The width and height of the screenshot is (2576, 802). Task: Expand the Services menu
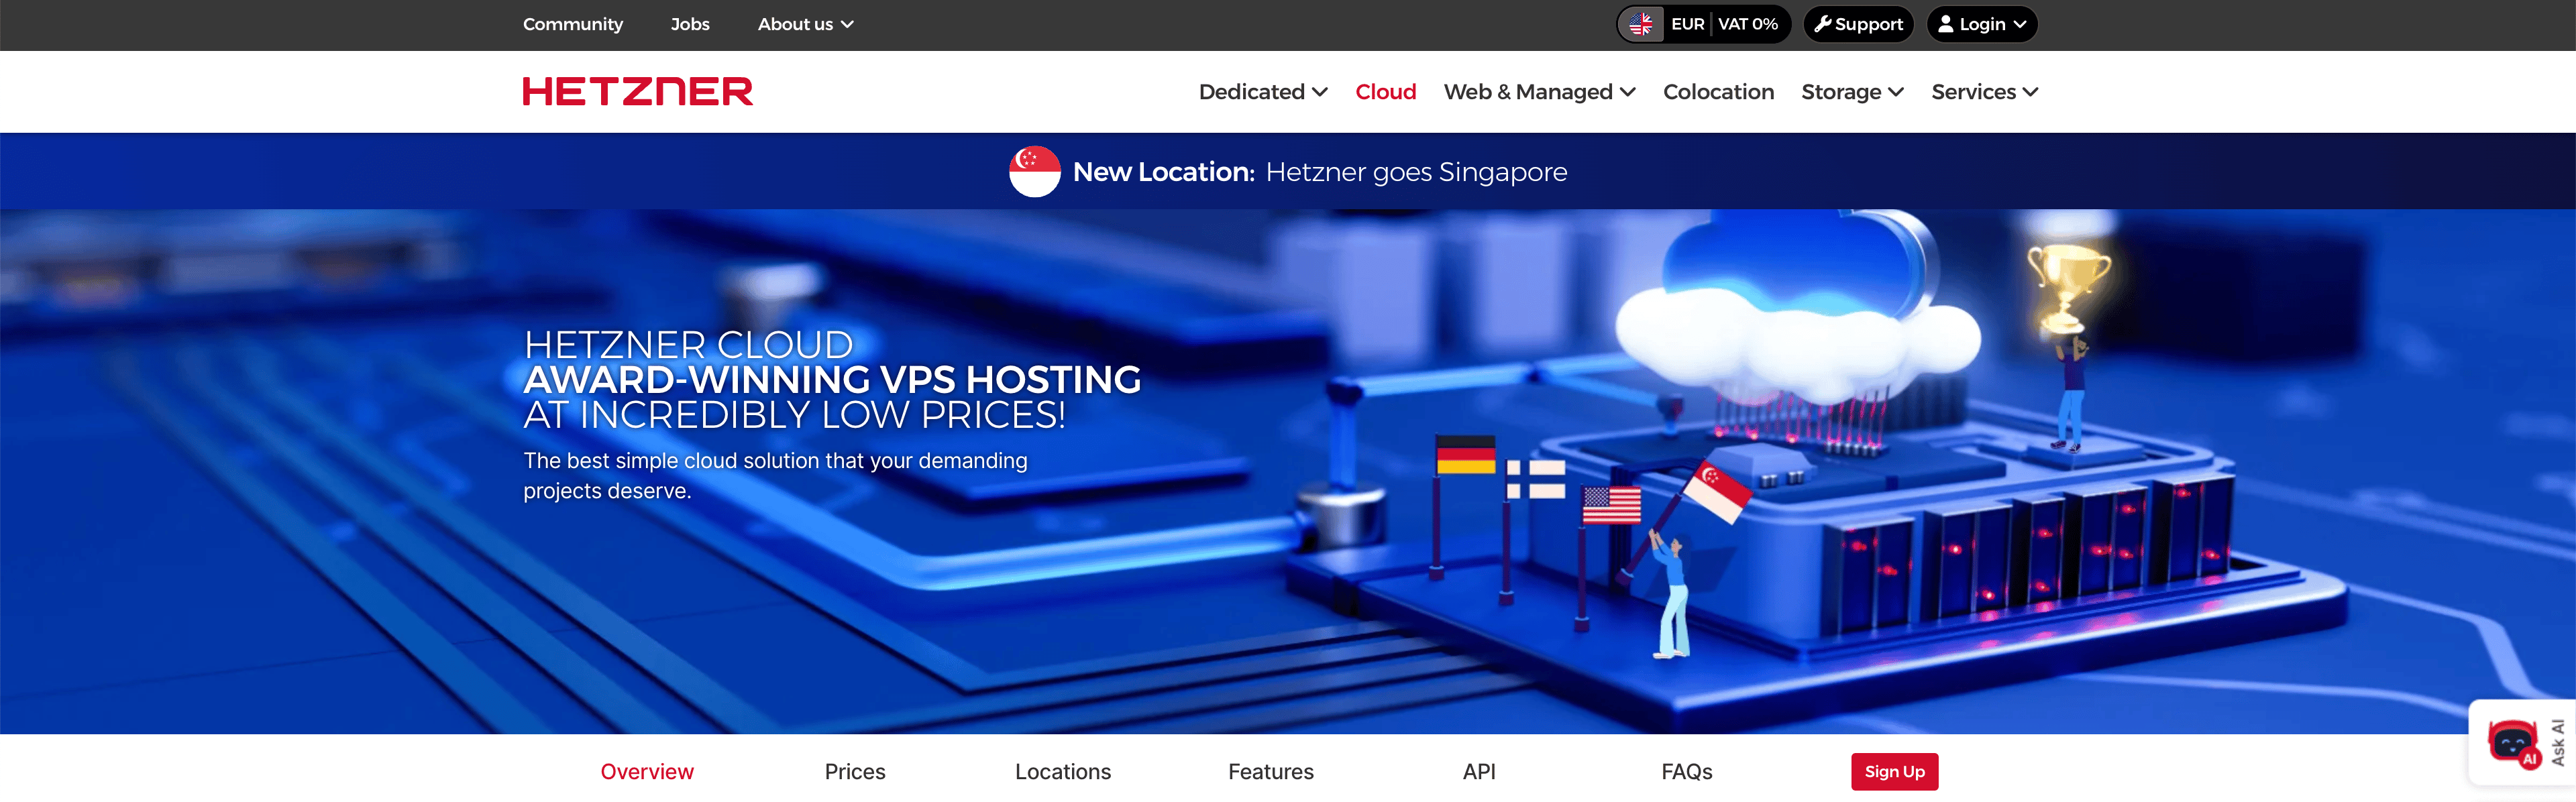(1984, 92)
